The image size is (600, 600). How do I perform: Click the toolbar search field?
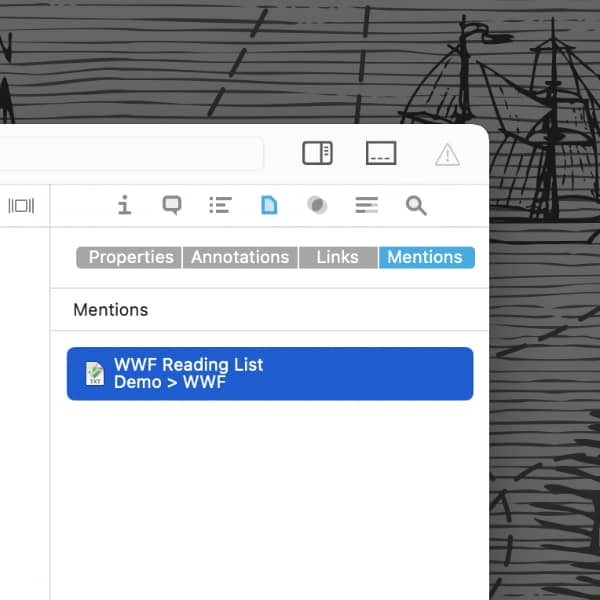[x=130, y=153]
